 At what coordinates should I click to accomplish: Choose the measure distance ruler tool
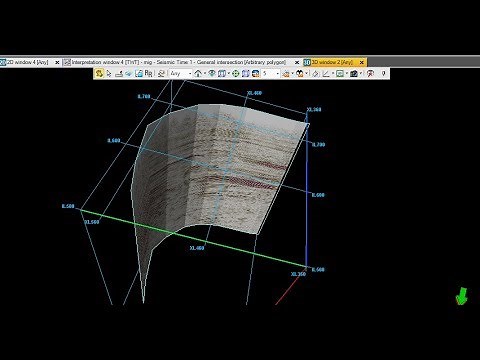coord(119,74)
